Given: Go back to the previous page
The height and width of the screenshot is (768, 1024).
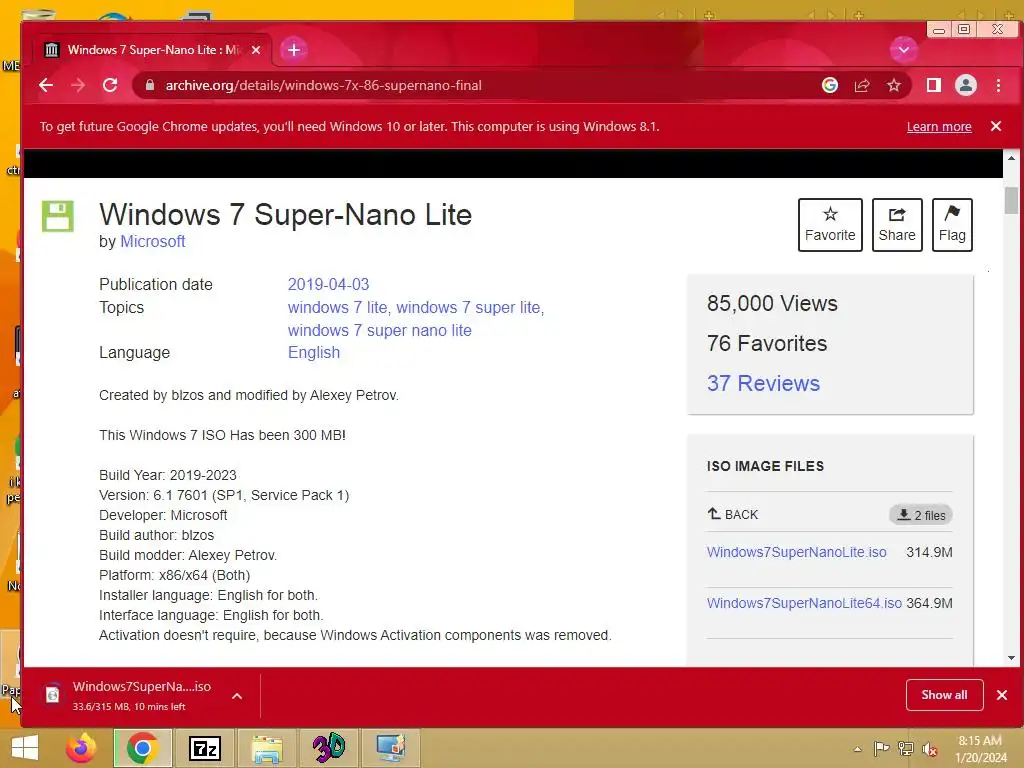Looking at the screenshot, I should point(46,85).
